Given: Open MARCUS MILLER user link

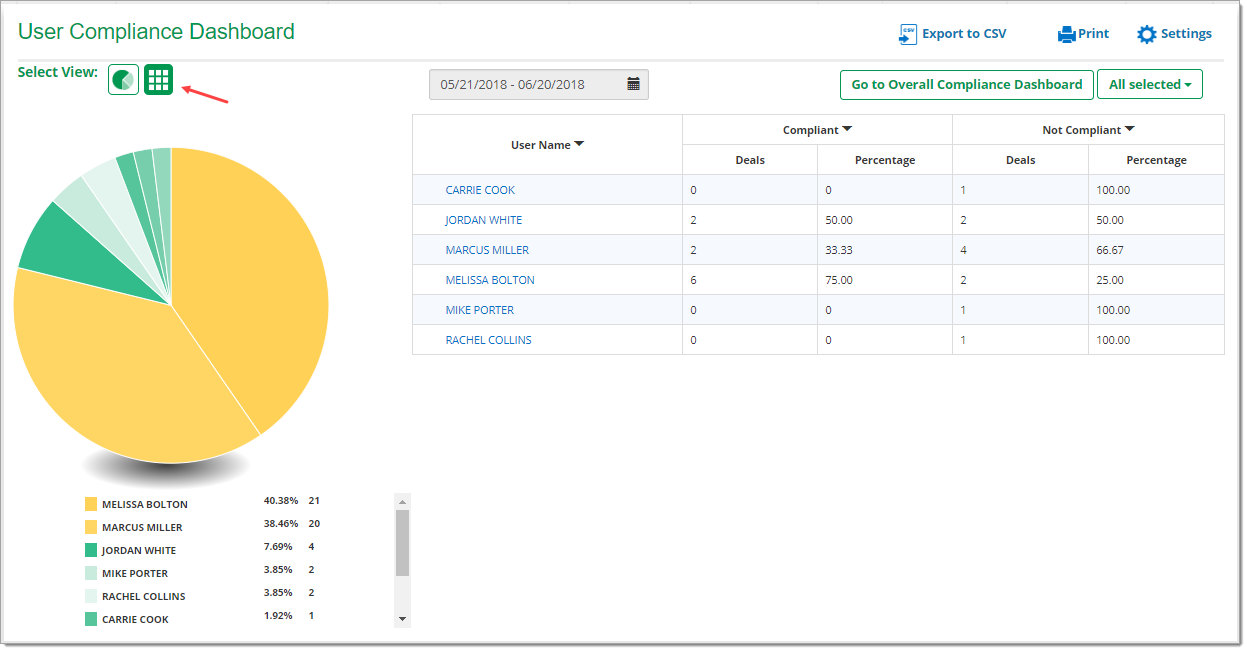Looking at the screenshot, I should point(487,250).
